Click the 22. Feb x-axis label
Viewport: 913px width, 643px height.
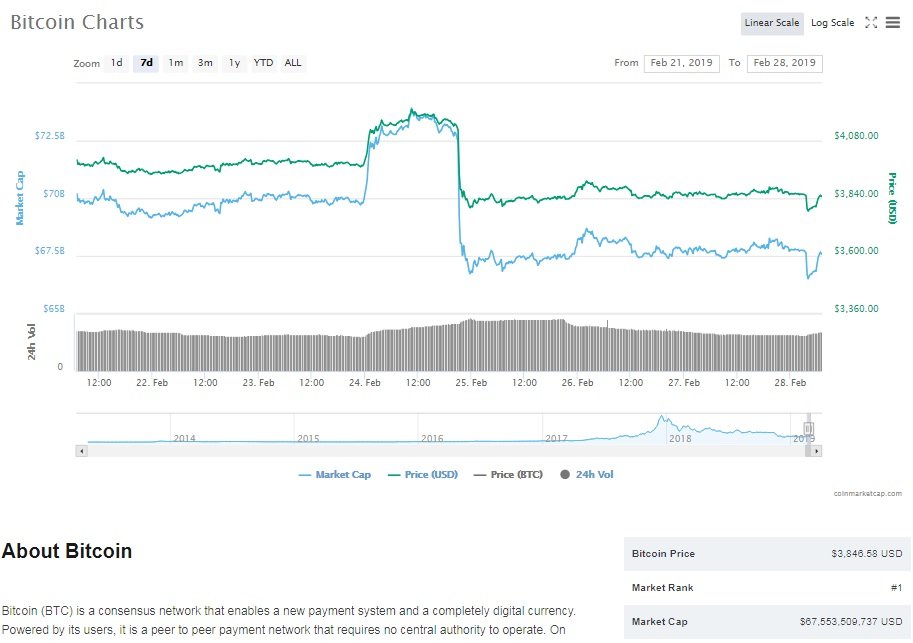[x=152, y=383]
